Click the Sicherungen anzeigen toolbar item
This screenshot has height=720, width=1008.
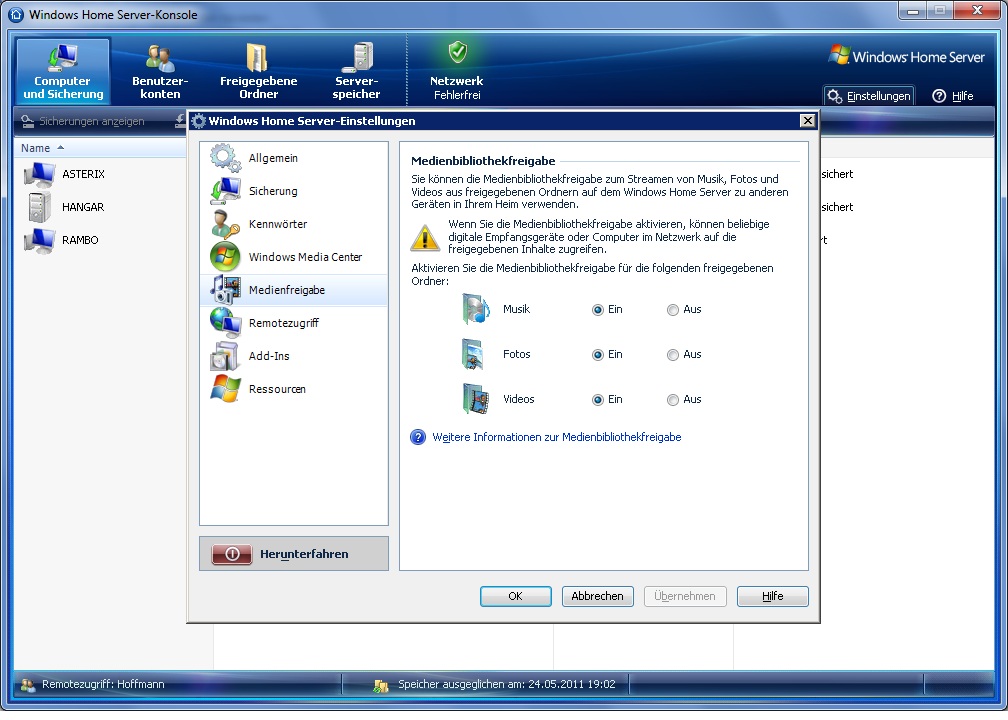tap(84, 121)
